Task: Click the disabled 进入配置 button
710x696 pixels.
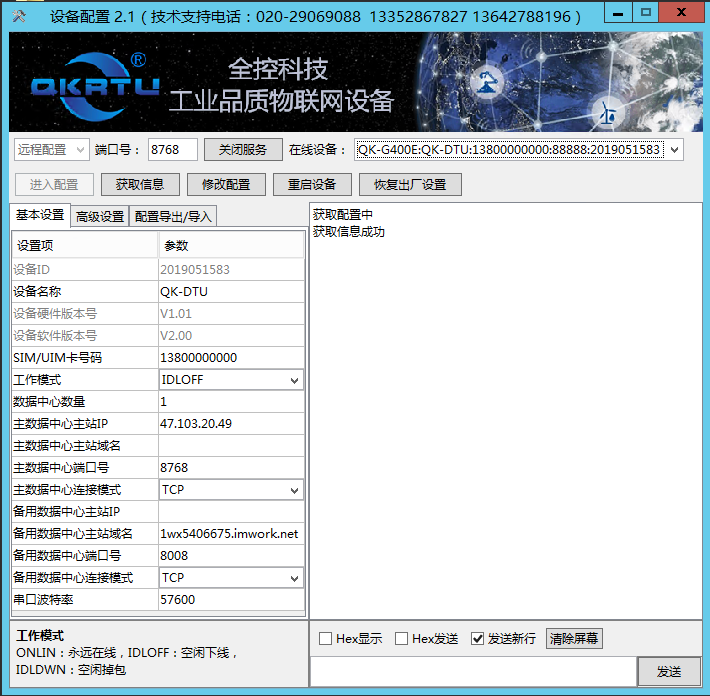Action: [x=54, y=184]
